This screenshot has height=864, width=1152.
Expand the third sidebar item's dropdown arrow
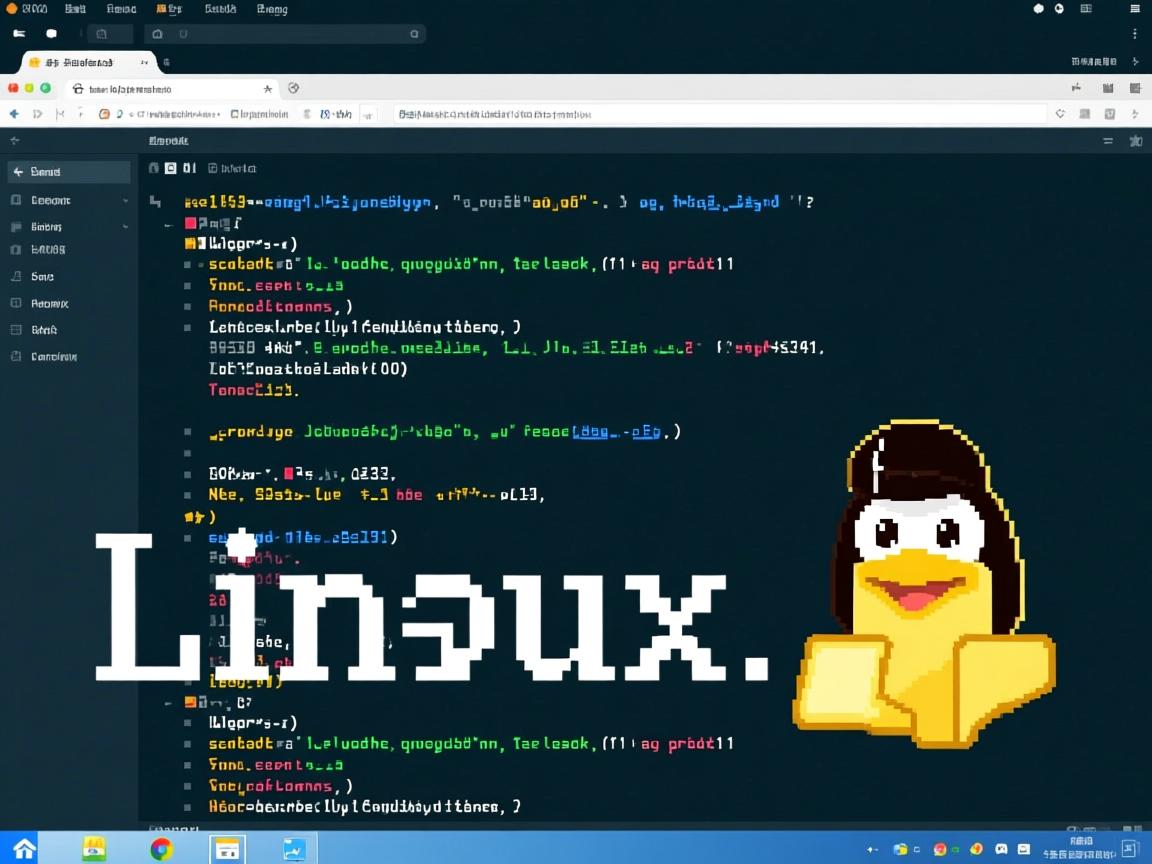[124, 226]
